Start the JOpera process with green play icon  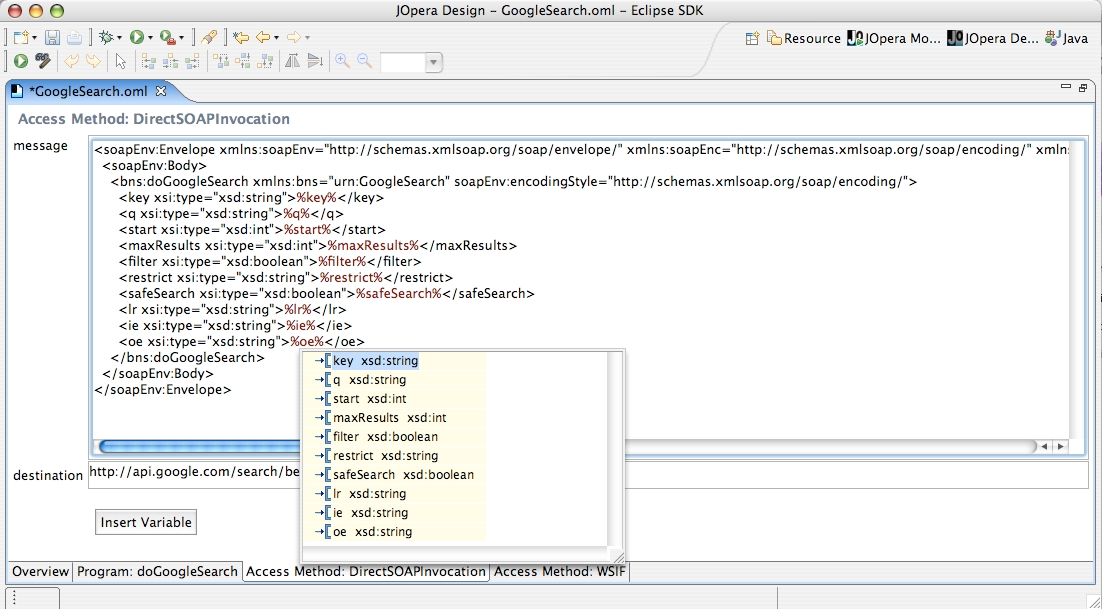click(x=21, y=62)
